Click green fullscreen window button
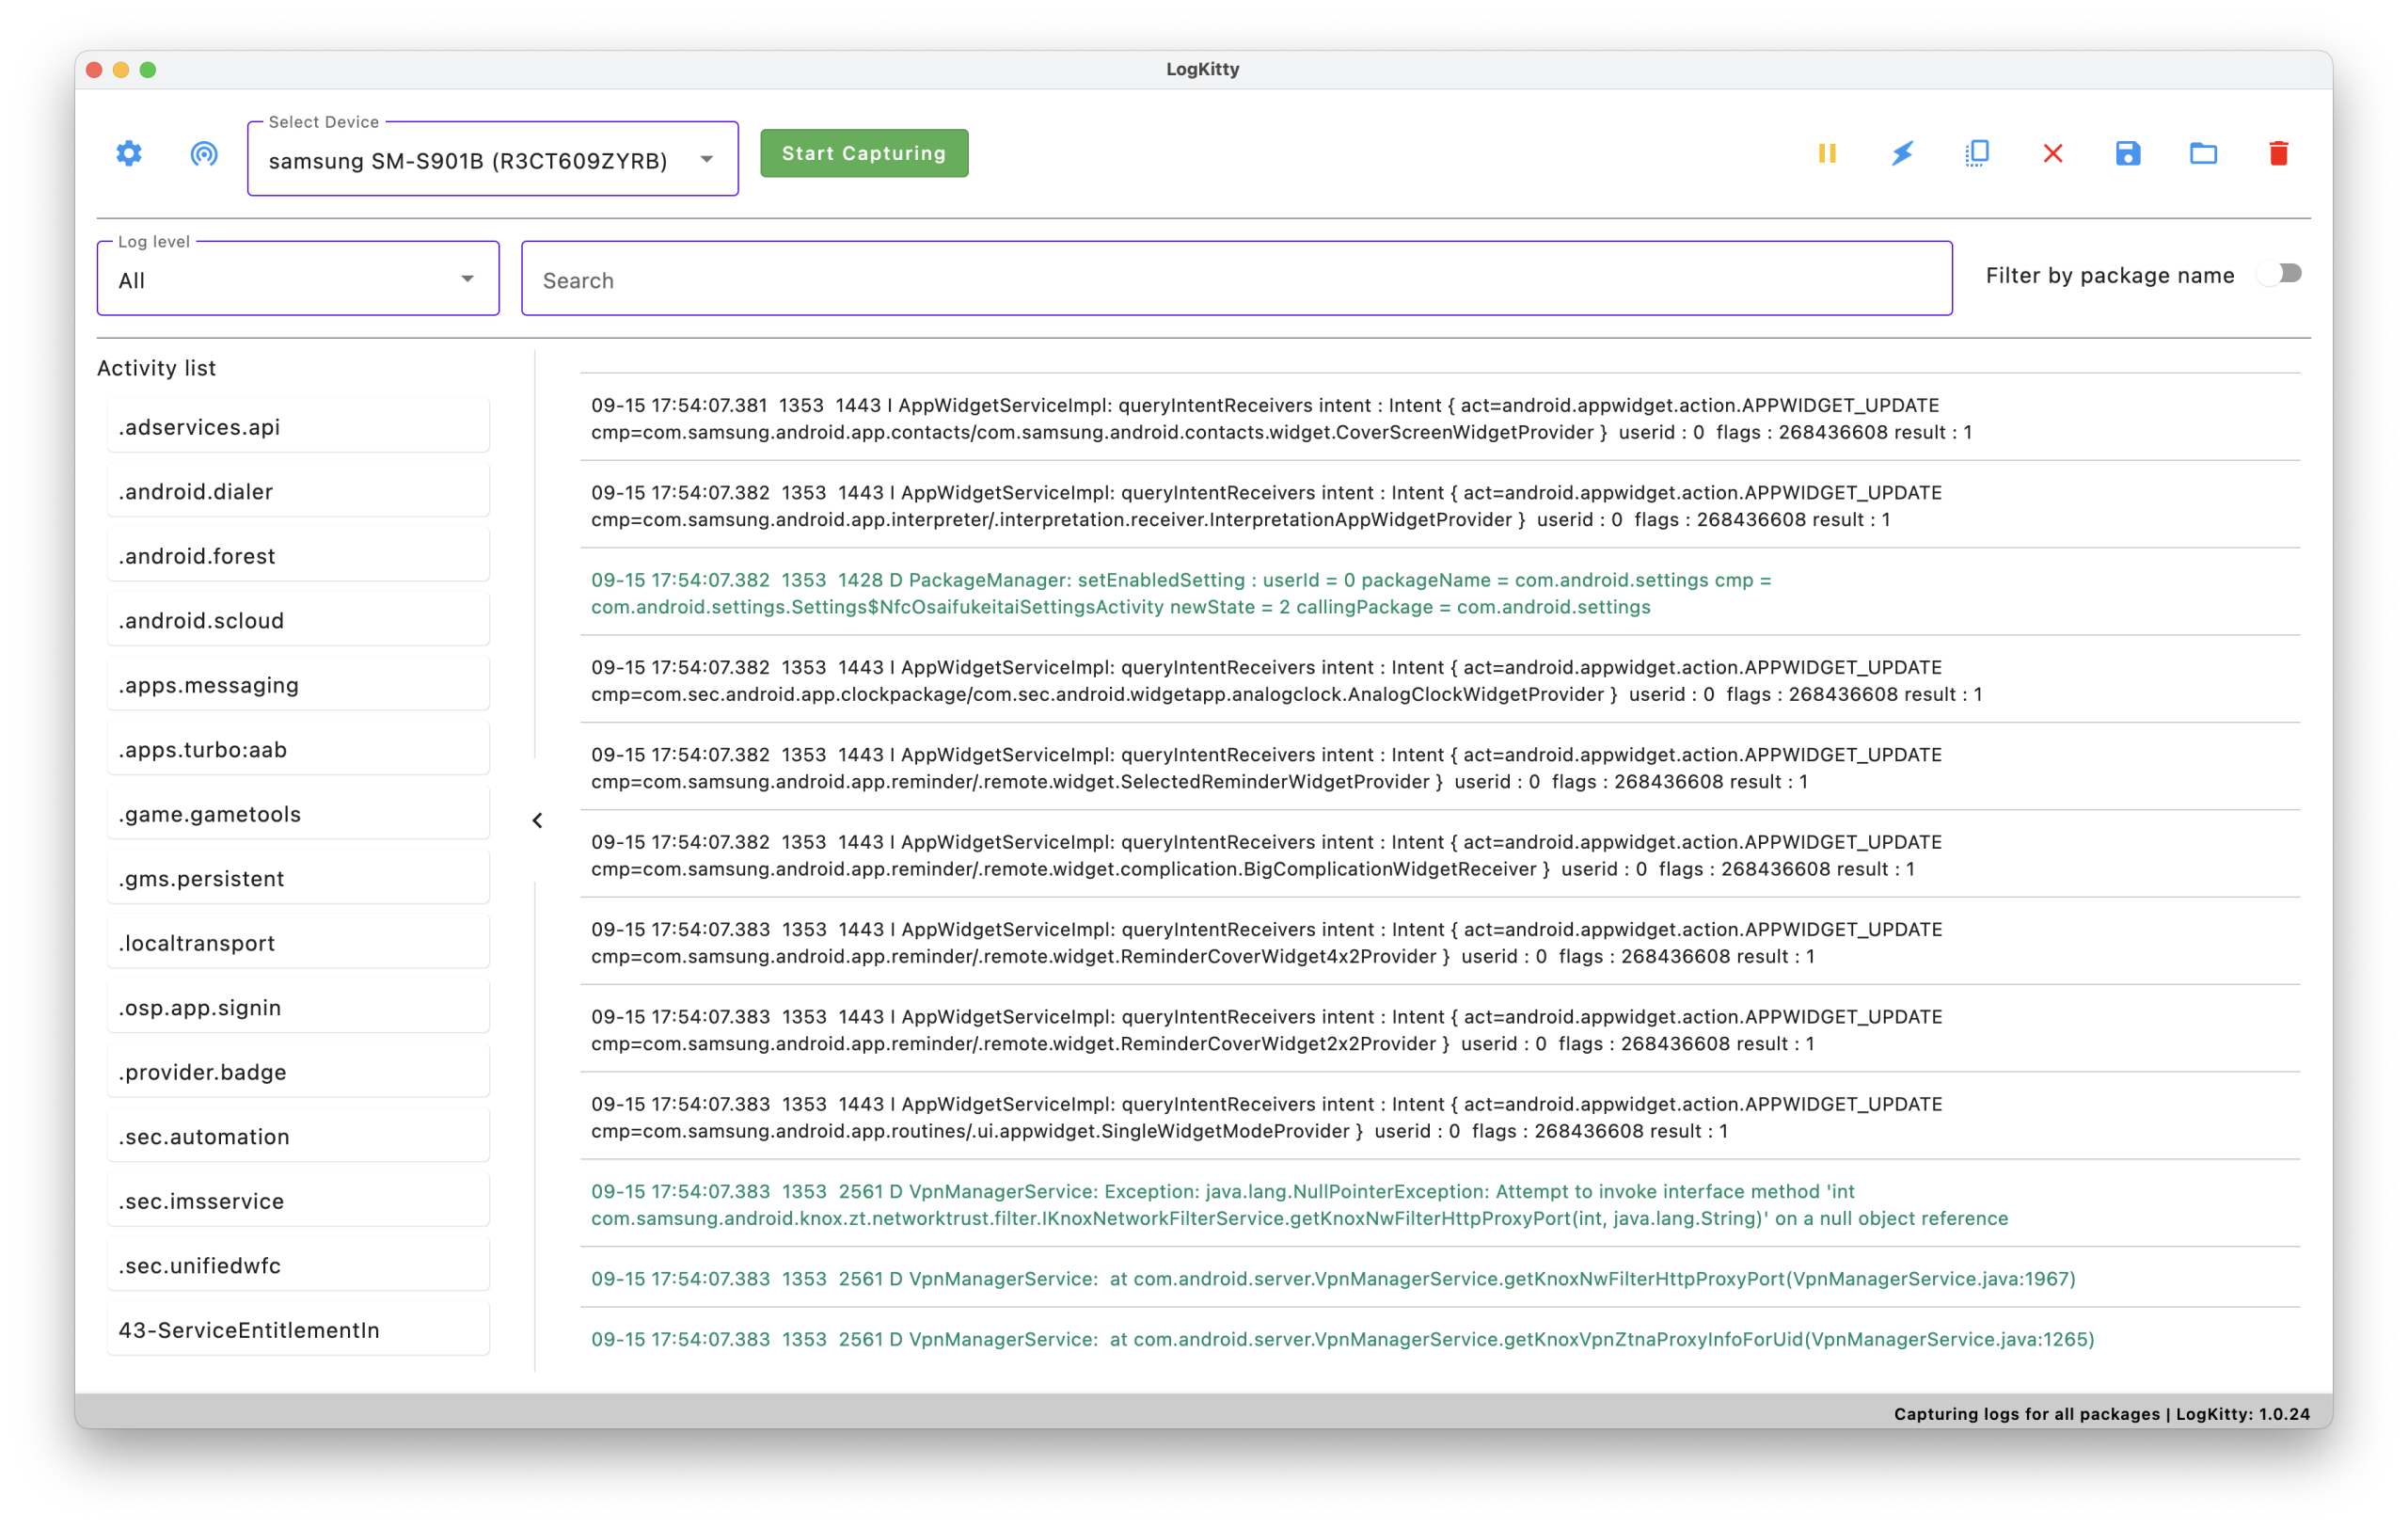Screen dimensions: 2408x1528 click(148, 69)
